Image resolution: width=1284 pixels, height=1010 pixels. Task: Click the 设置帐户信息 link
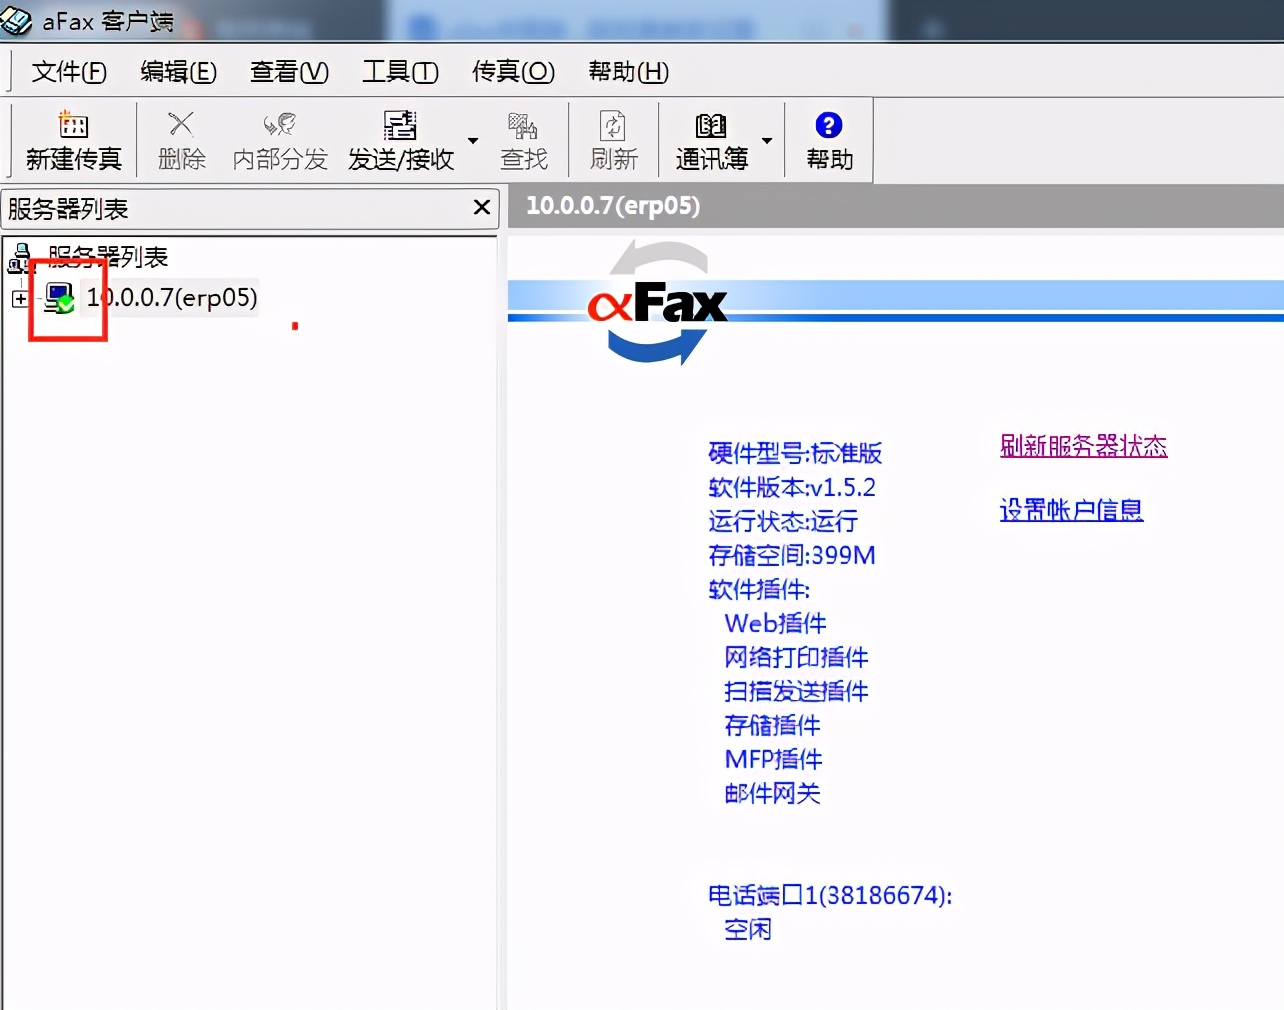click(1071, 510)
